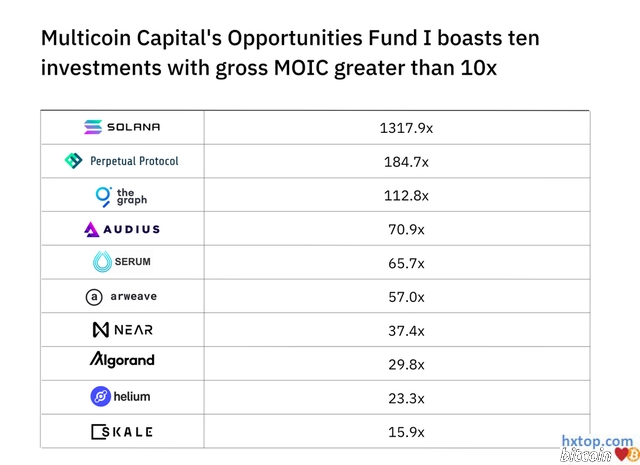Click the 112.8x value

(x=404, y=195)
